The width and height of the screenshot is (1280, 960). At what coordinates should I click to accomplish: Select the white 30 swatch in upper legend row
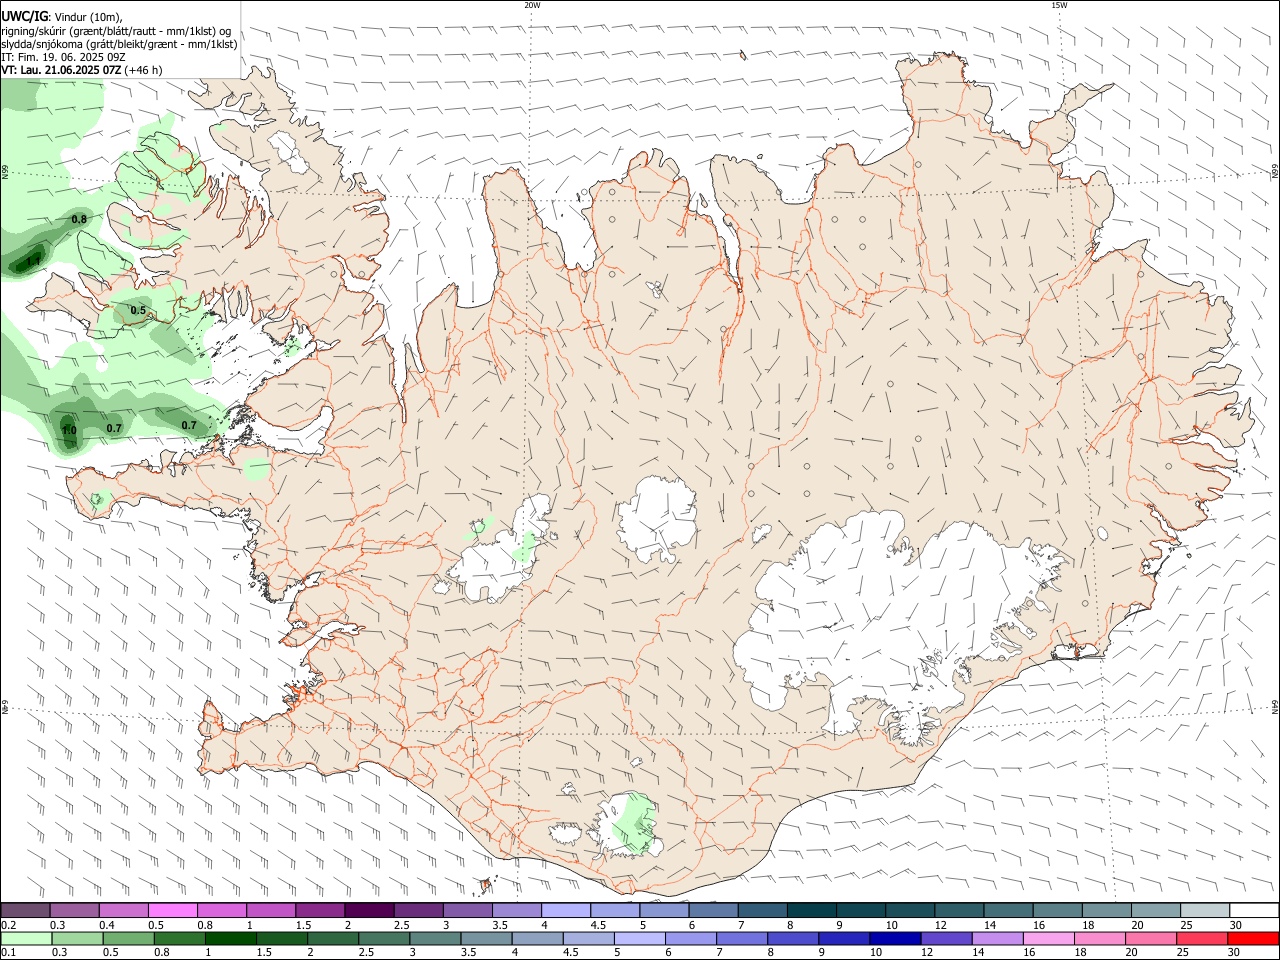(x=1254, y=910)
